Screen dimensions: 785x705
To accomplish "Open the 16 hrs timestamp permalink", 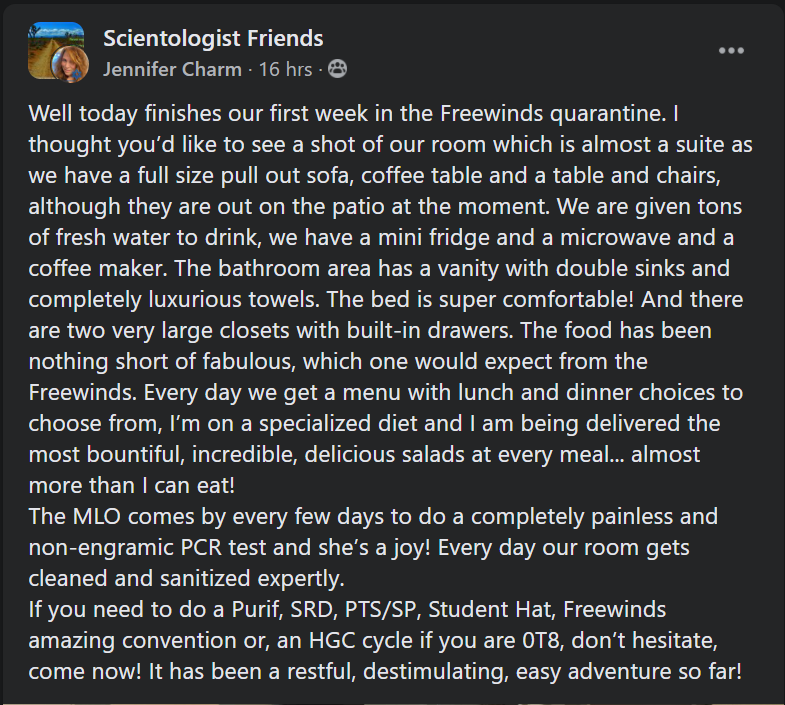I will [x=285, y=70].
